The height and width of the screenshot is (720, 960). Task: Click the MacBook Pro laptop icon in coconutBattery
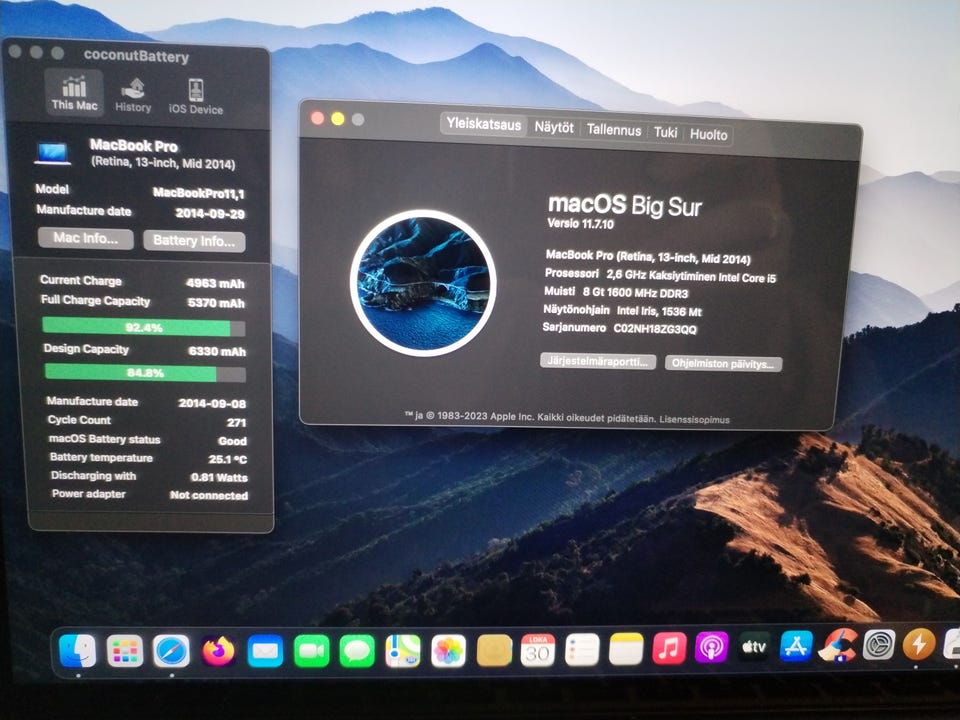53,153
